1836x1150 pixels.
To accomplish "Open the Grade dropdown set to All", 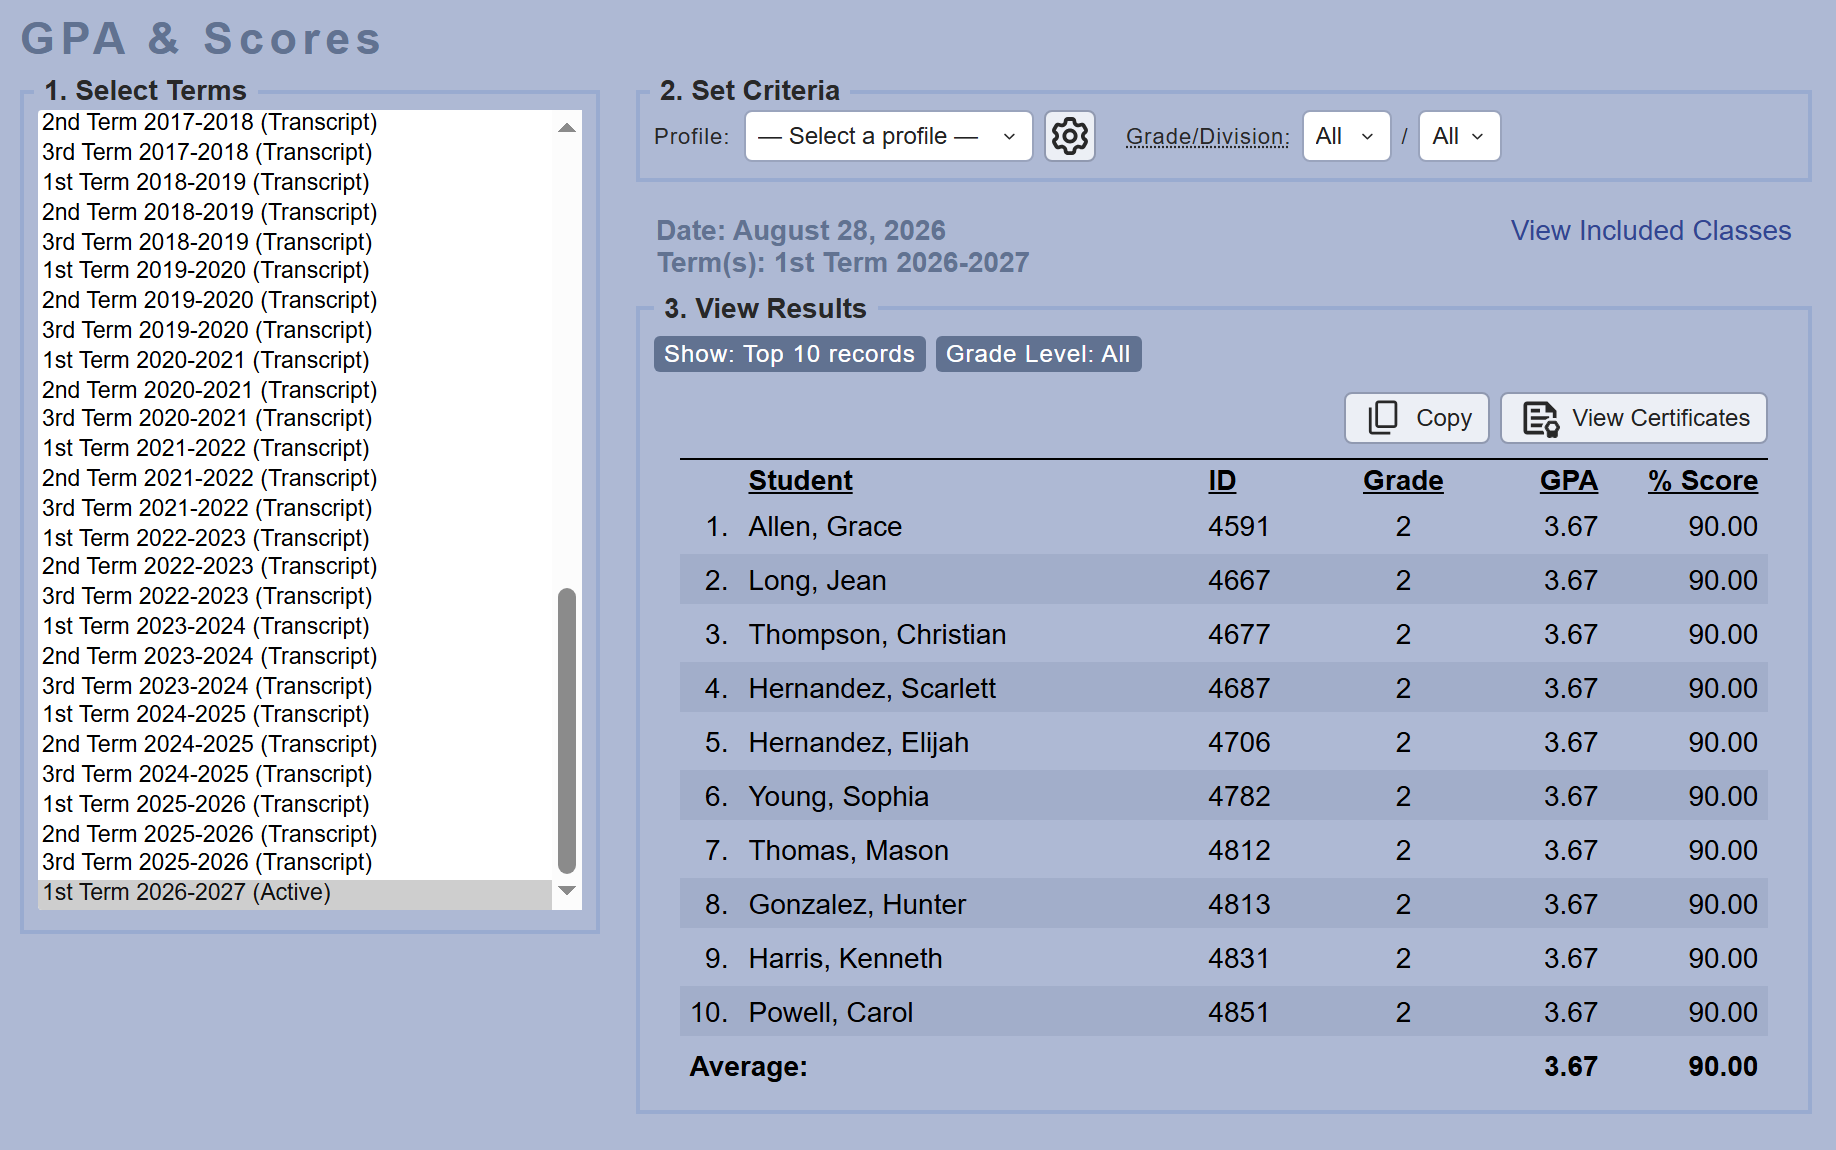I will pyautogui.click(x=1347, y=136).
